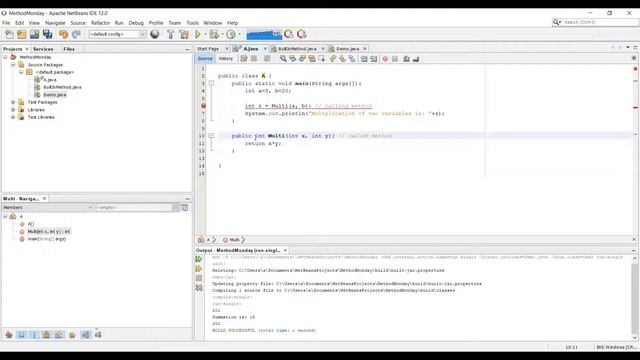Click the Ant settings icon in Output panel
This screenshot has width=640, height=360.
199,288
